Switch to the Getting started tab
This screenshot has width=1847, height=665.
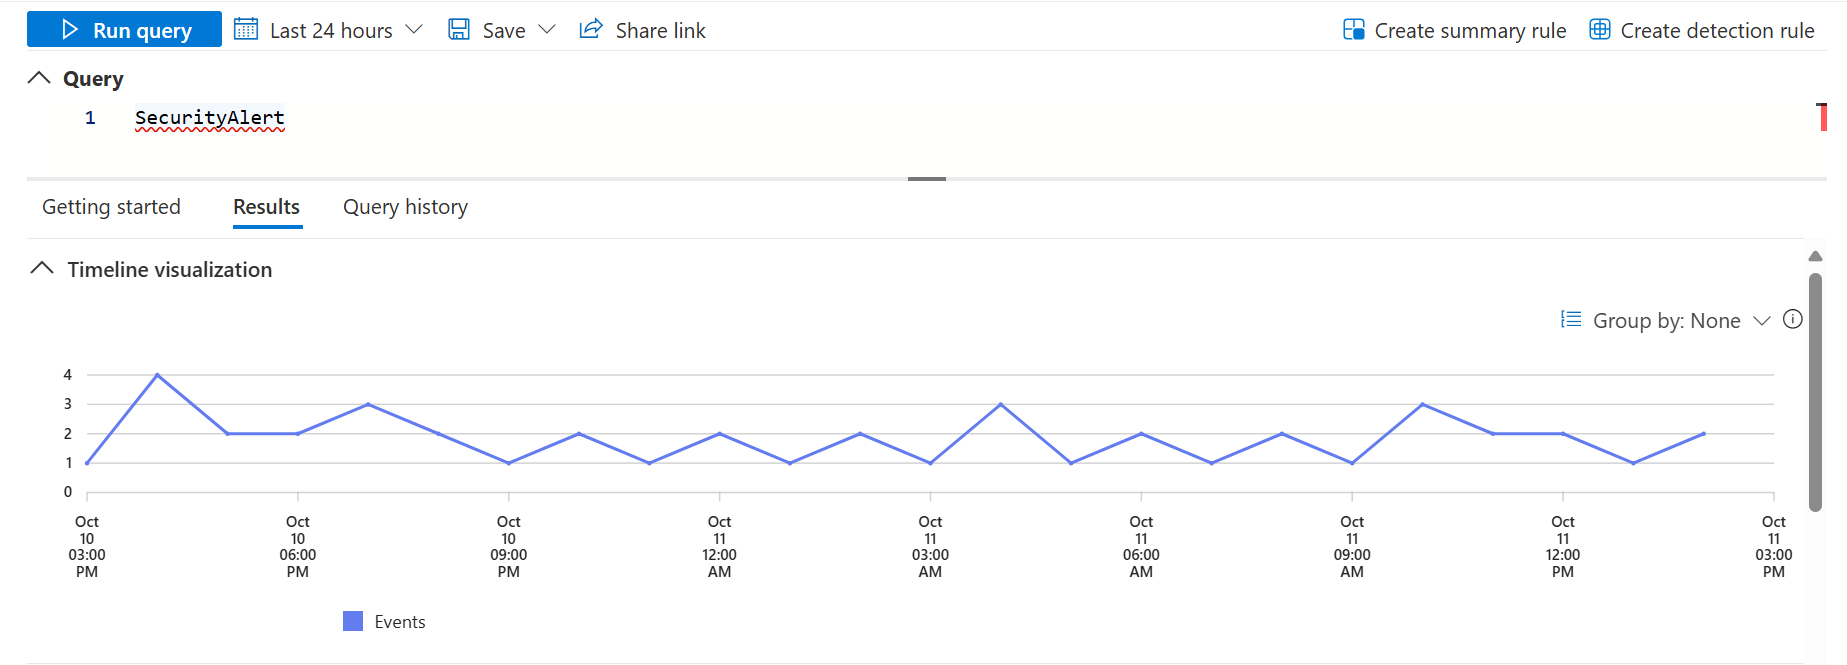click(x=111, y=207)
